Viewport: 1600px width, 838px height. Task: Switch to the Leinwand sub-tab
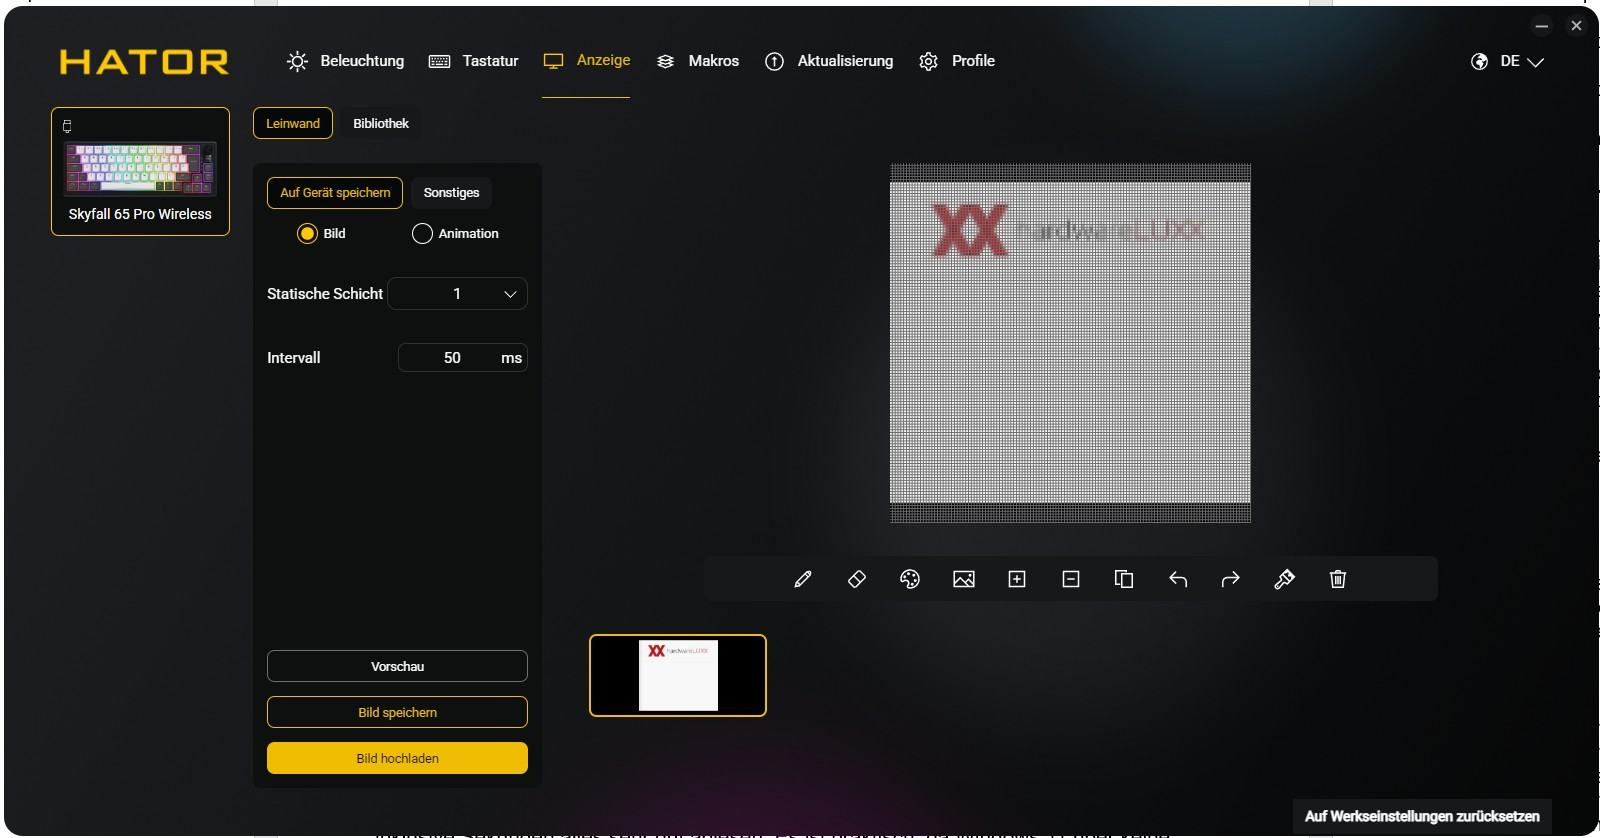[293, 124]
